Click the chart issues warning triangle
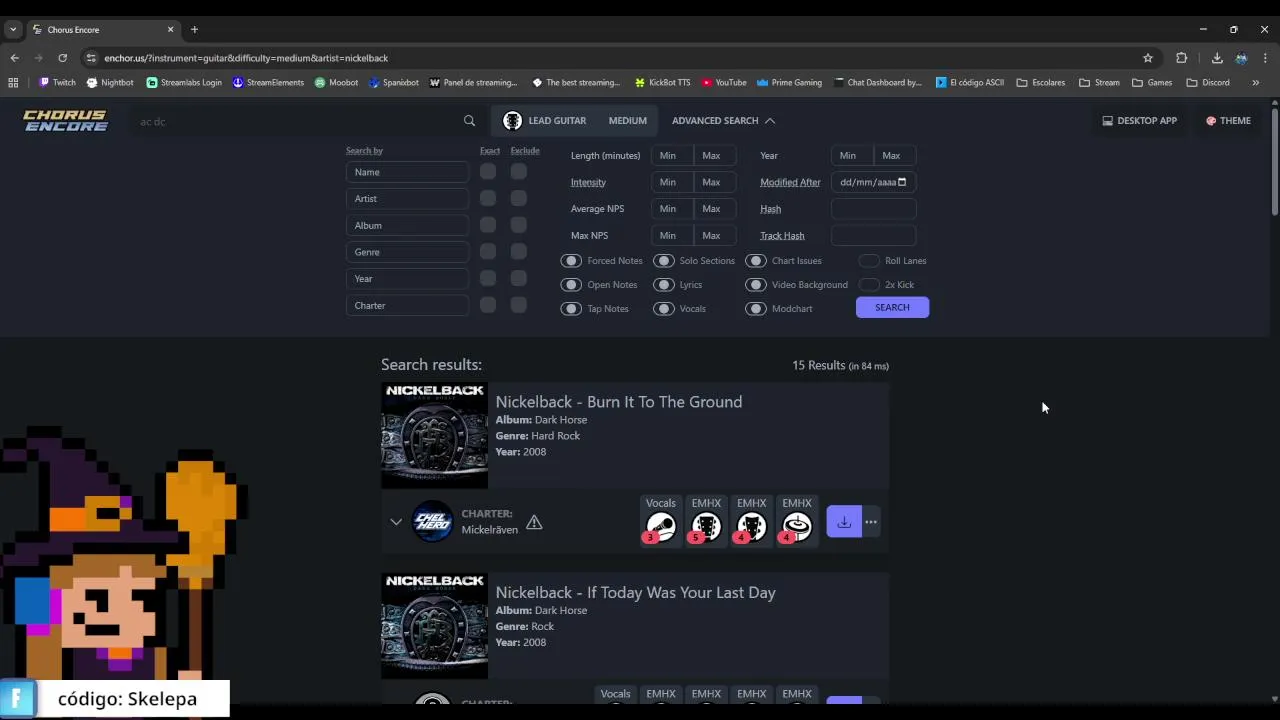The image size is (1280, 720). (x=534, y=522)
